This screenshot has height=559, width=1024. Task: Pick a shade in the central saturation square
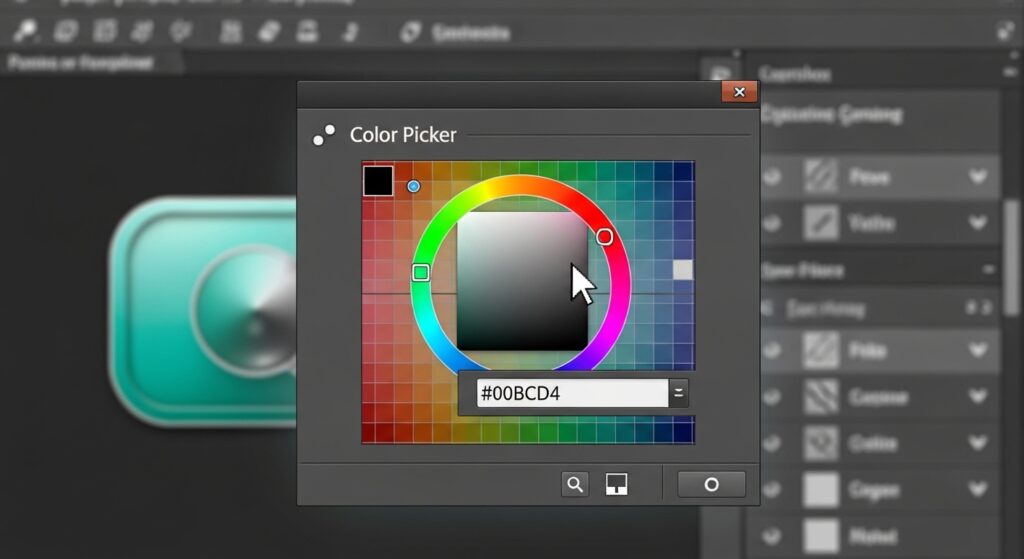click(x=522, y=281)
